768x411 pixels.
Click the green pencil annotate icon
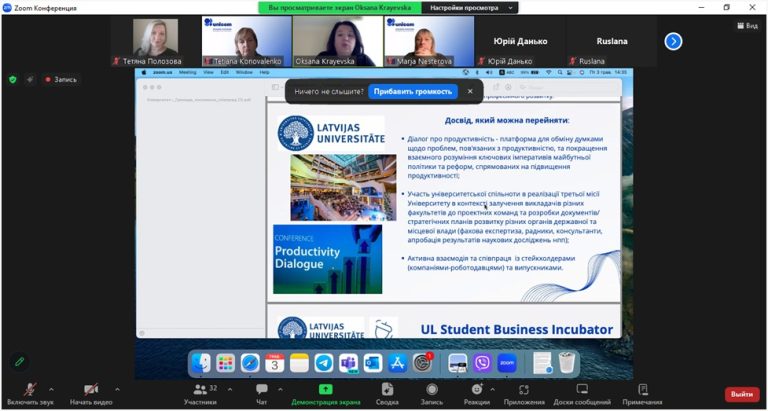(x=20, y=362)
